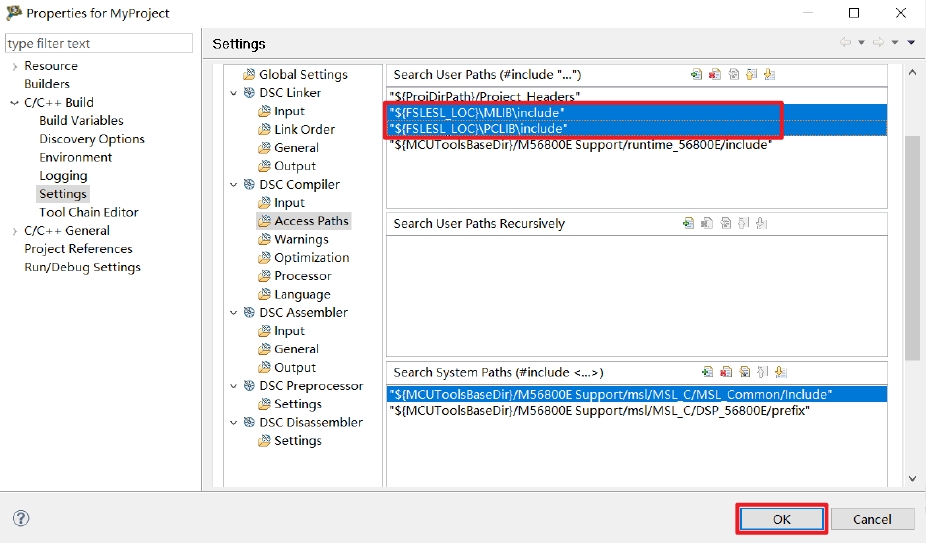Click Delete icon in Search System Paths toolbar
Screen dimensions: 926x543
(726, 372)
